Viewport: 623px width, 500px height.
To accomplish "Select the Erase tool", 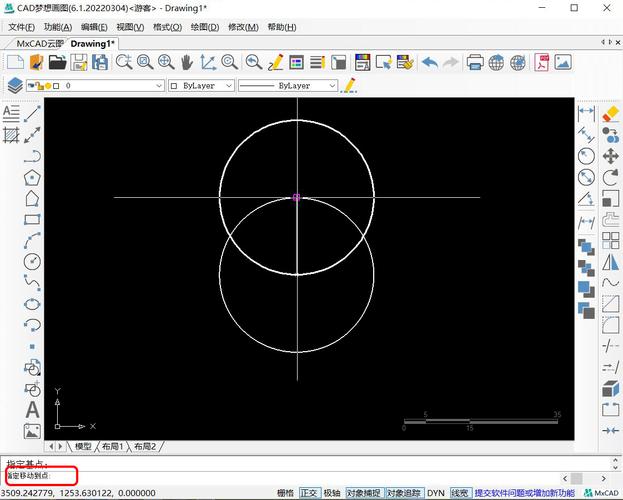I will (x=611, y=114).
